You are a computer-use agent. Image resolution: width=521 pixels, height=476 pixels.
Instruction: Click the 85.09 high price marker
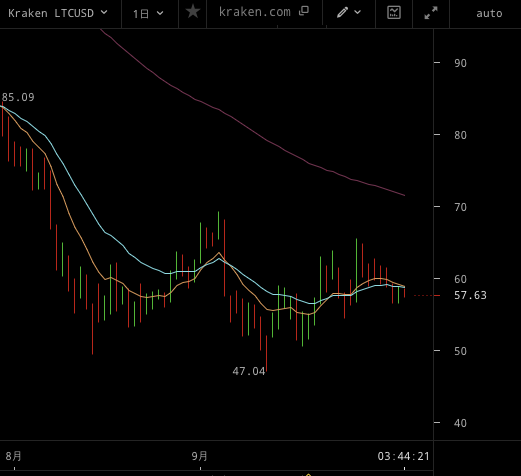point(18,97)
